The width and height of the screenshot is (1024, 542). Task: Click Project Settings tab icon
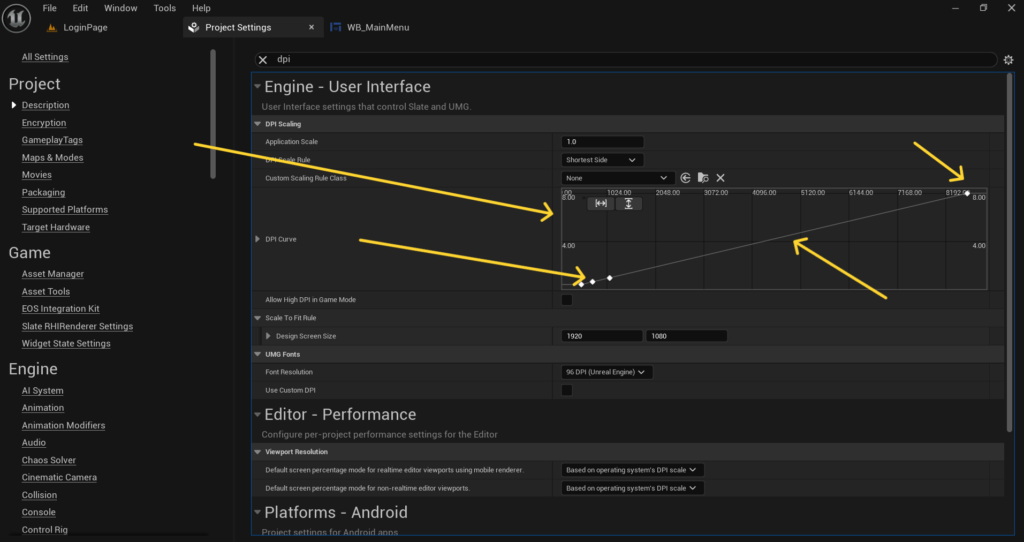[x=193, y=27]
